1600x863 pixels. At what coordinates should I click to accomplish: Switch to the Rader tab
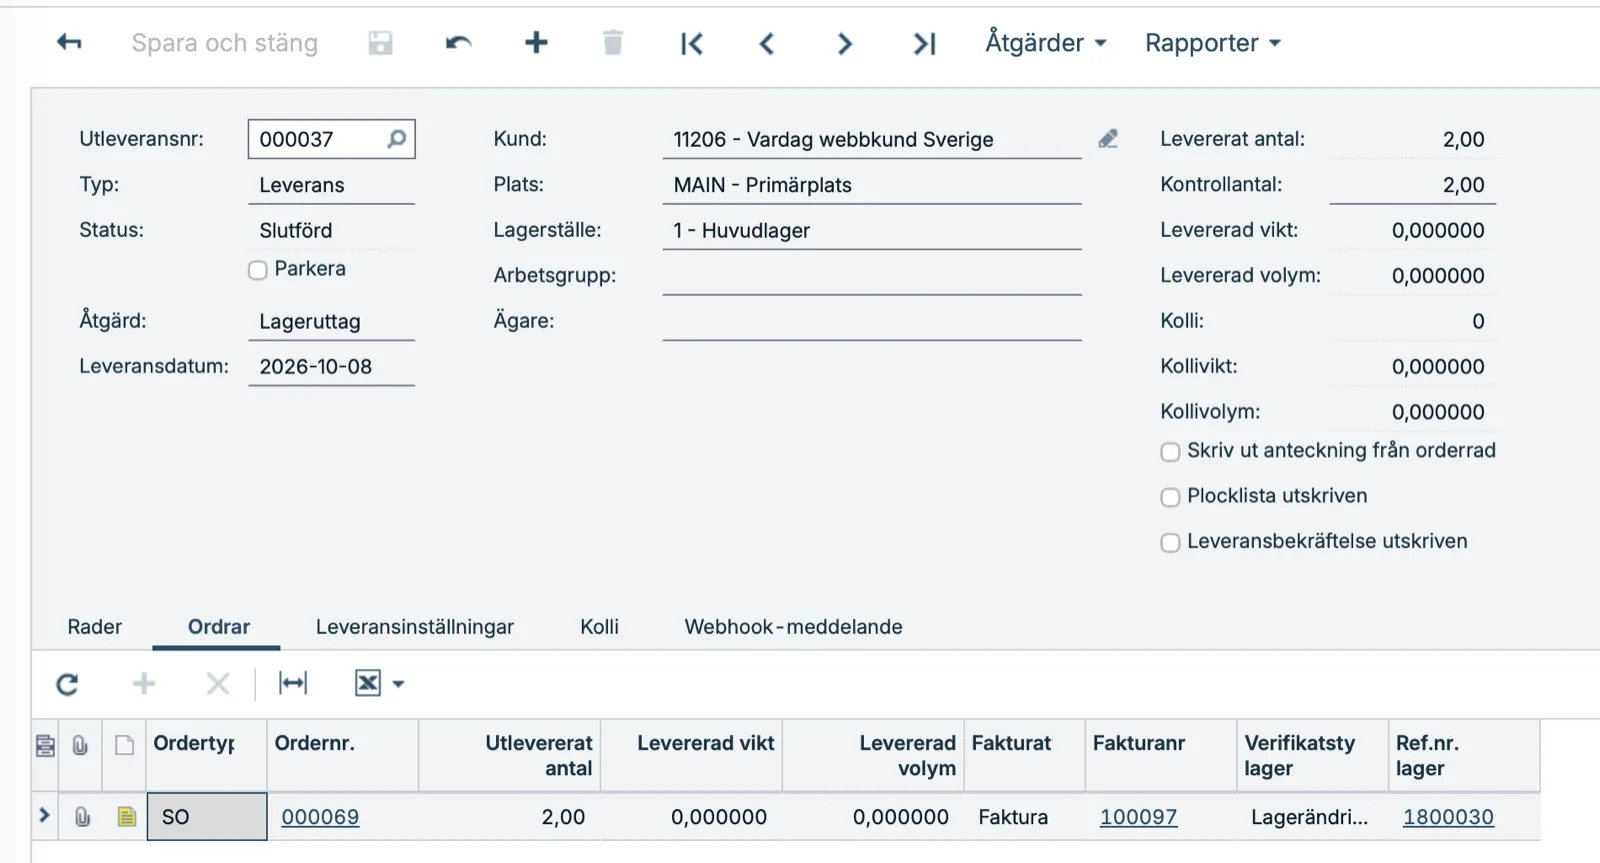pyautogui.click(x=95, y=627)
